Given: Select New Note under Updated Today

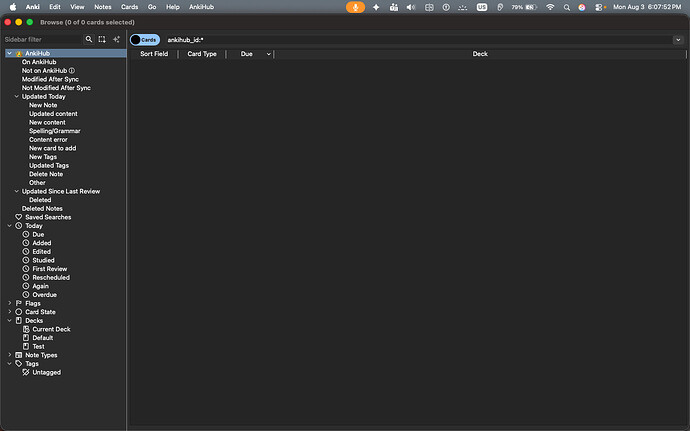Looking at the screenshot, I should pyautogui.click(x=43, y=105).
